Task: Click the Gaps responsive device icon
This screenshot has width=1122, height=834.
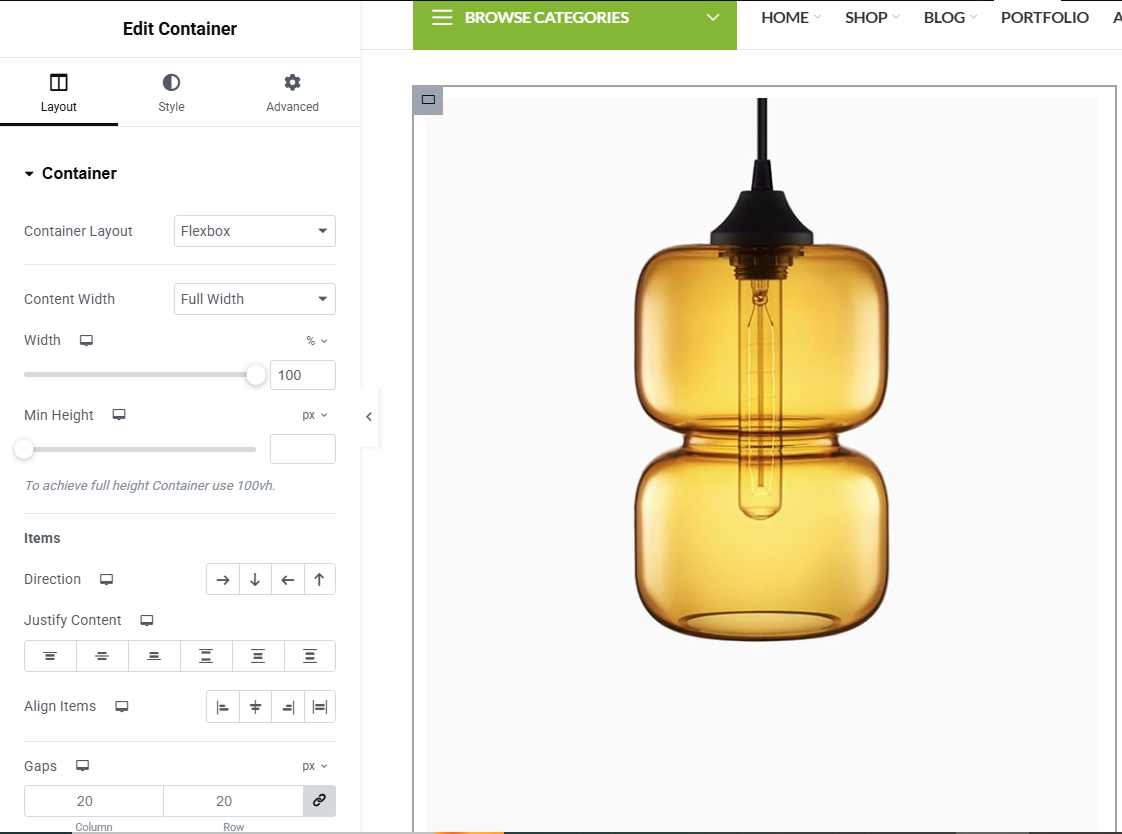Action: click(82, 765)
